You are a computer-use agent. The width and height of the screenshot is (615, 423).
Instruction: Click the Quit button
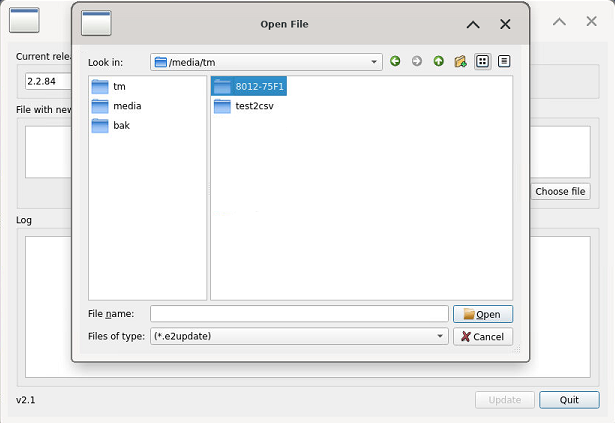tap(569, 400)
